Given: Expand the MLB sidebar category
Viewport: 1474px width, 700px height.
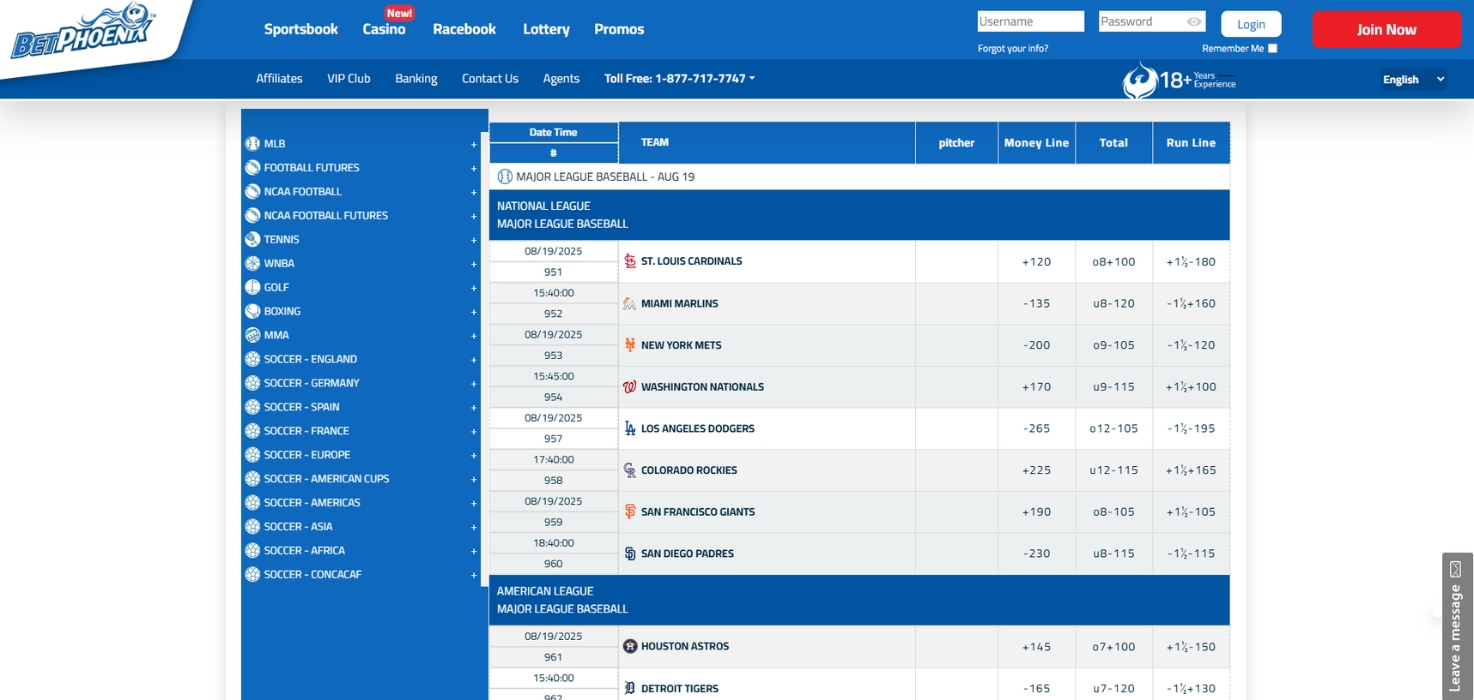Looking at the screenshot, I should tap(474, 144).
